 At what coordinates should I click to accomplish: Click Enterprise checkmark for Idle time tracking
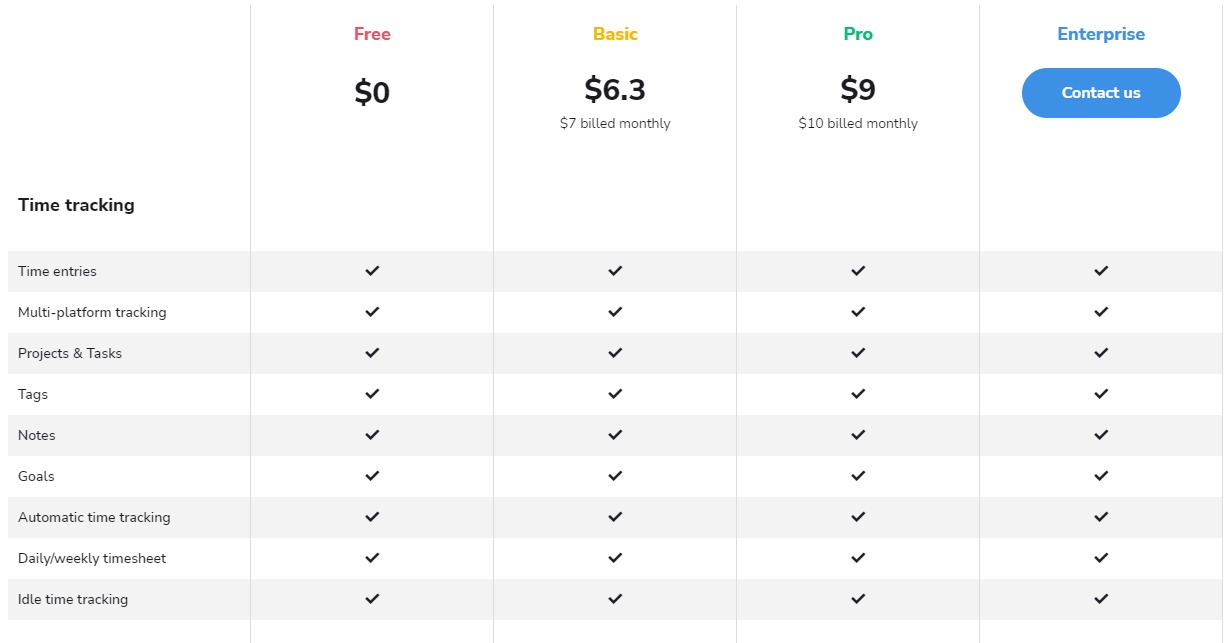pyautogui.click(x=1101, y=599)
